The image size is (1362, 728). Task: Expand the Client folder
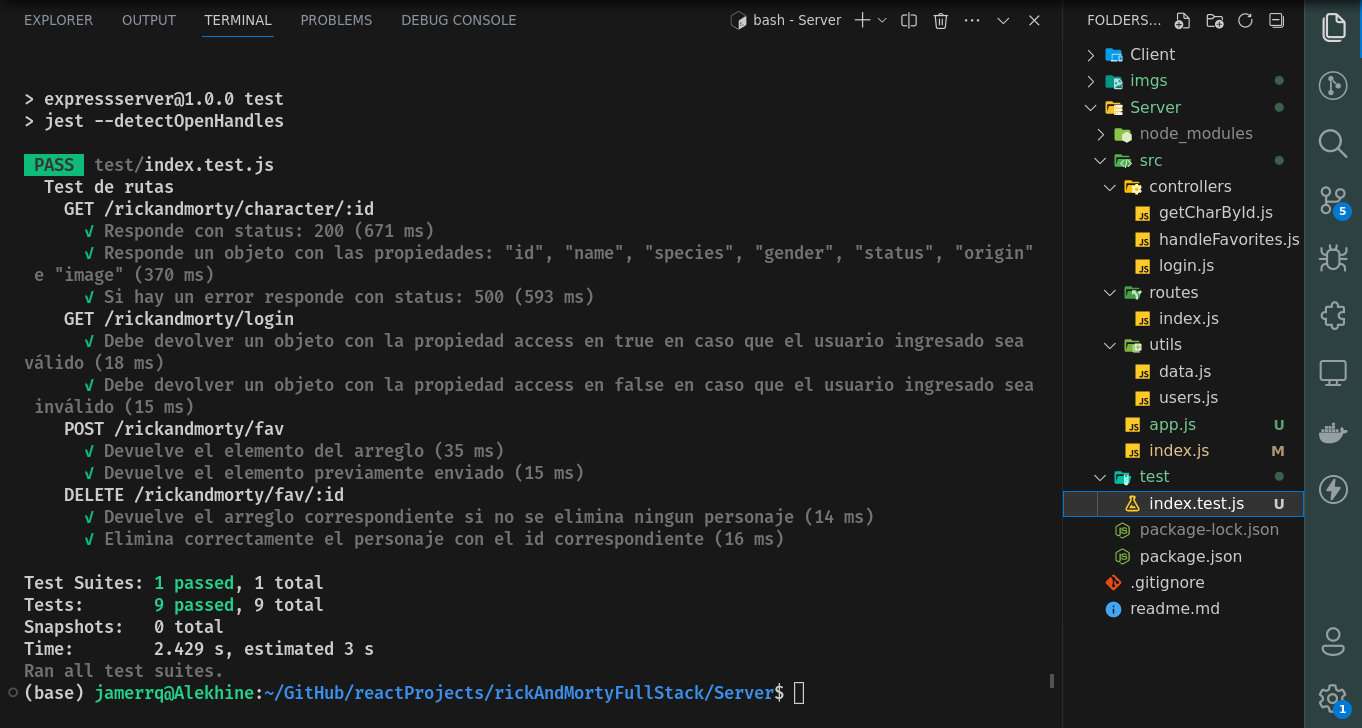[x=1152, y=54]
